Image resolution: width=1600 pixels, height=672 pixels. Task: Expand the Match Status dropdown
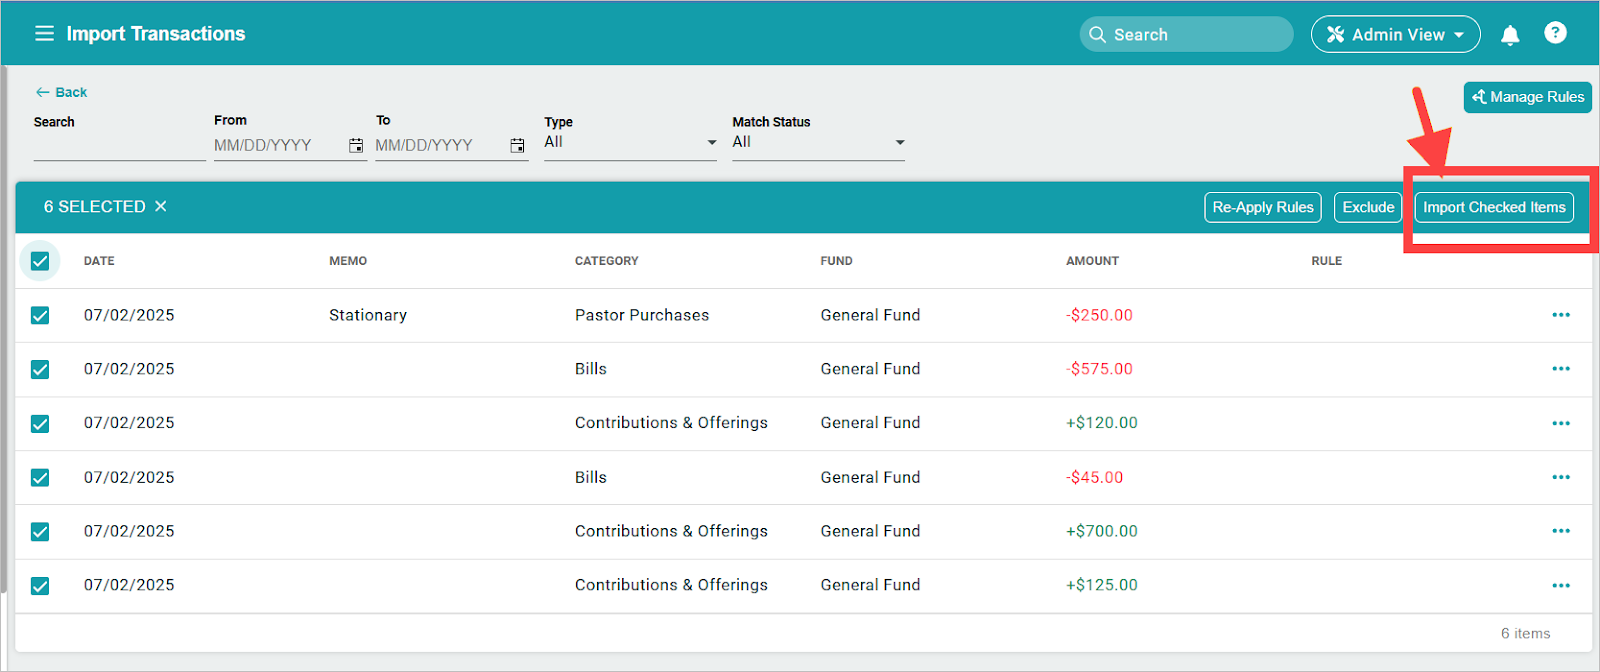(818, 143)
